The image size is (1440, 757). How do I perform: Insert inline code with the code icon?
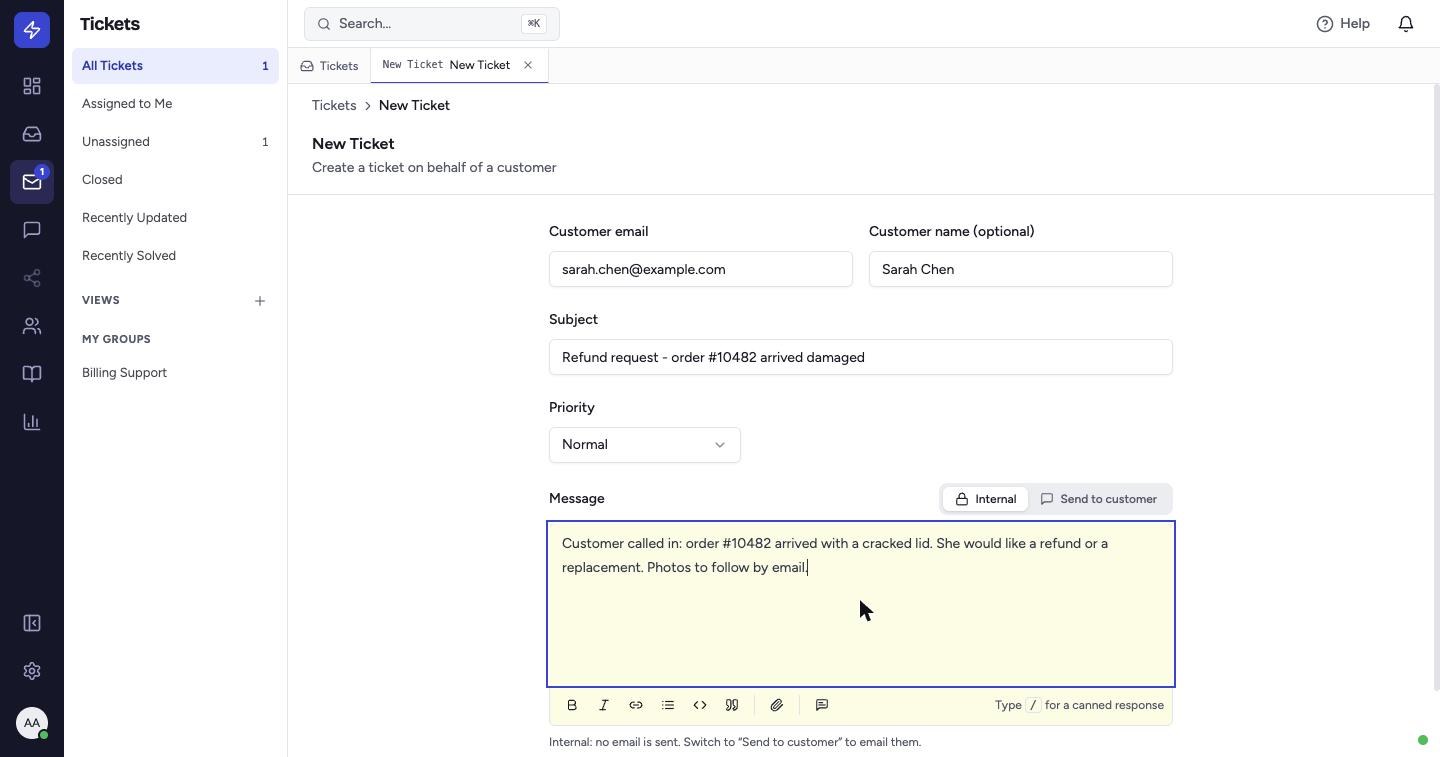[x=700, y=705]
